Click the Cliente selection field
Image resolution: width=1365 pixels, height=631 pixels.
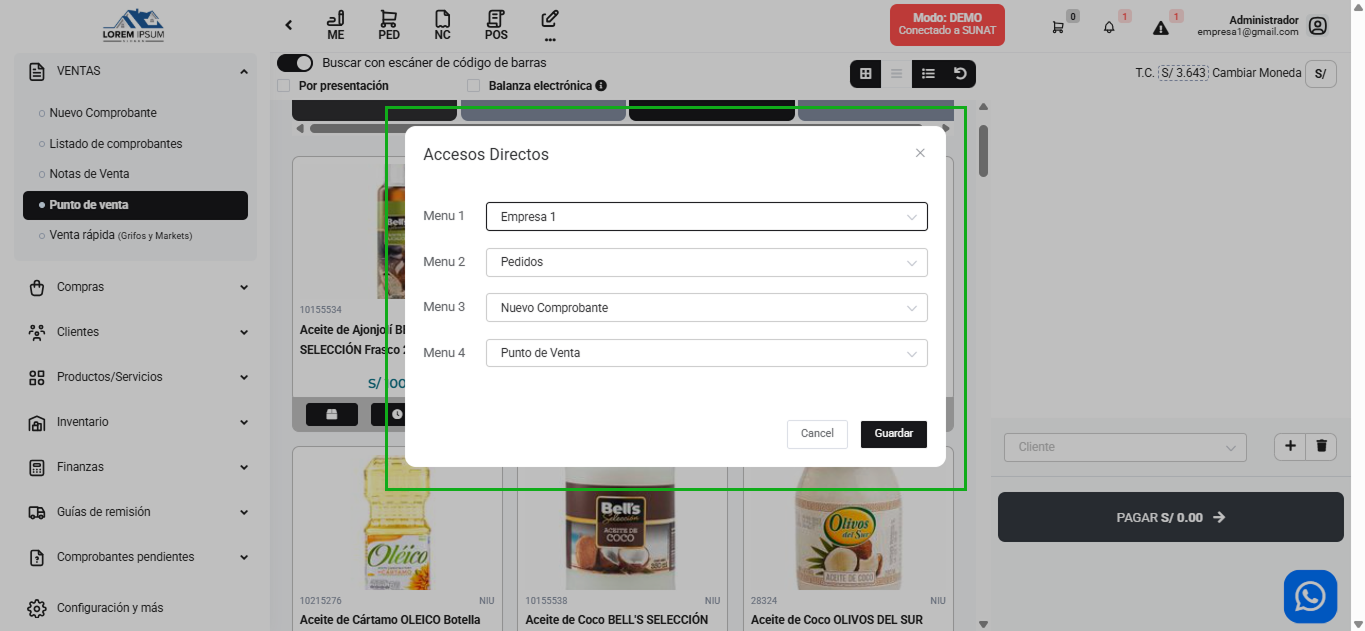point(1124,447)
